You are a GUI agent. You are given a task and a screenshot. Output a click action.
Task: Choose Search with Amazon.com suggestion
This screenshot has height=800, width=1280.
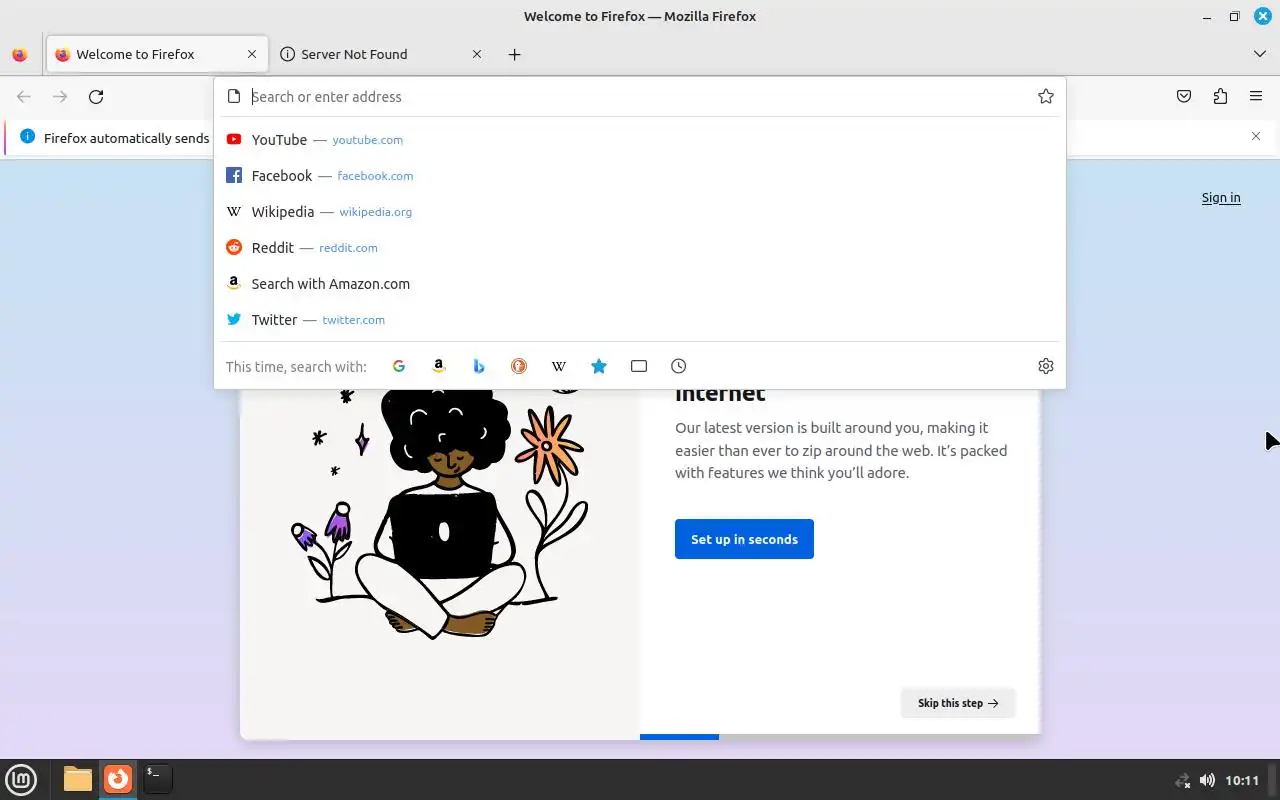click(x=640, y=284)
